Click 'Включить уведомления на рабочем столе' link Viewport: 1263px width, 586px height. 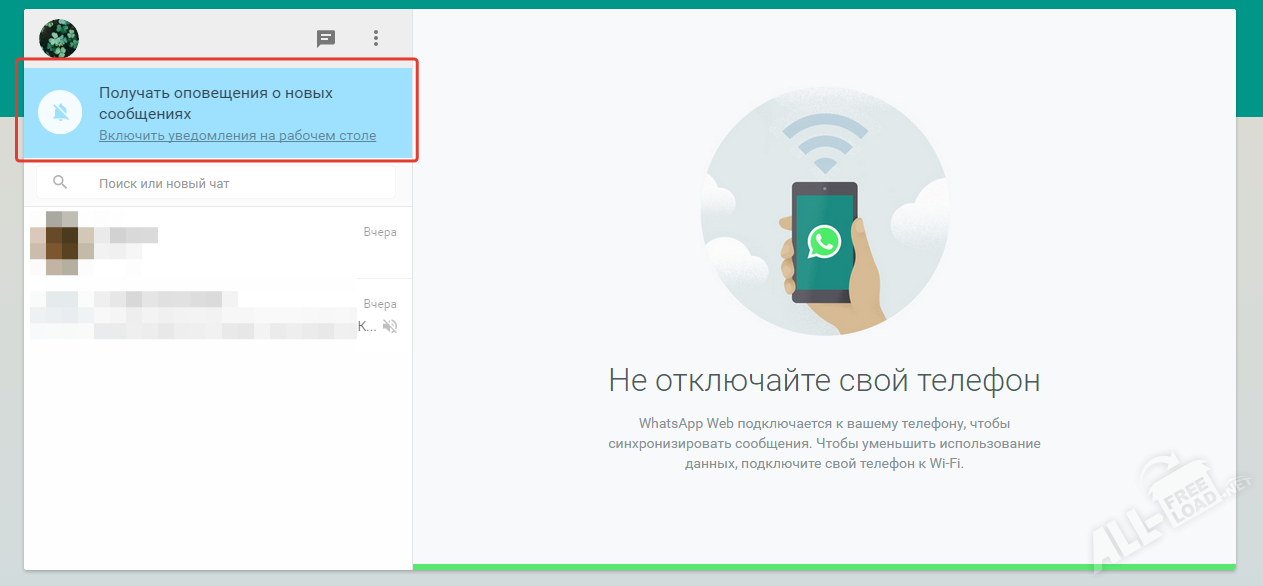[238, 135]
